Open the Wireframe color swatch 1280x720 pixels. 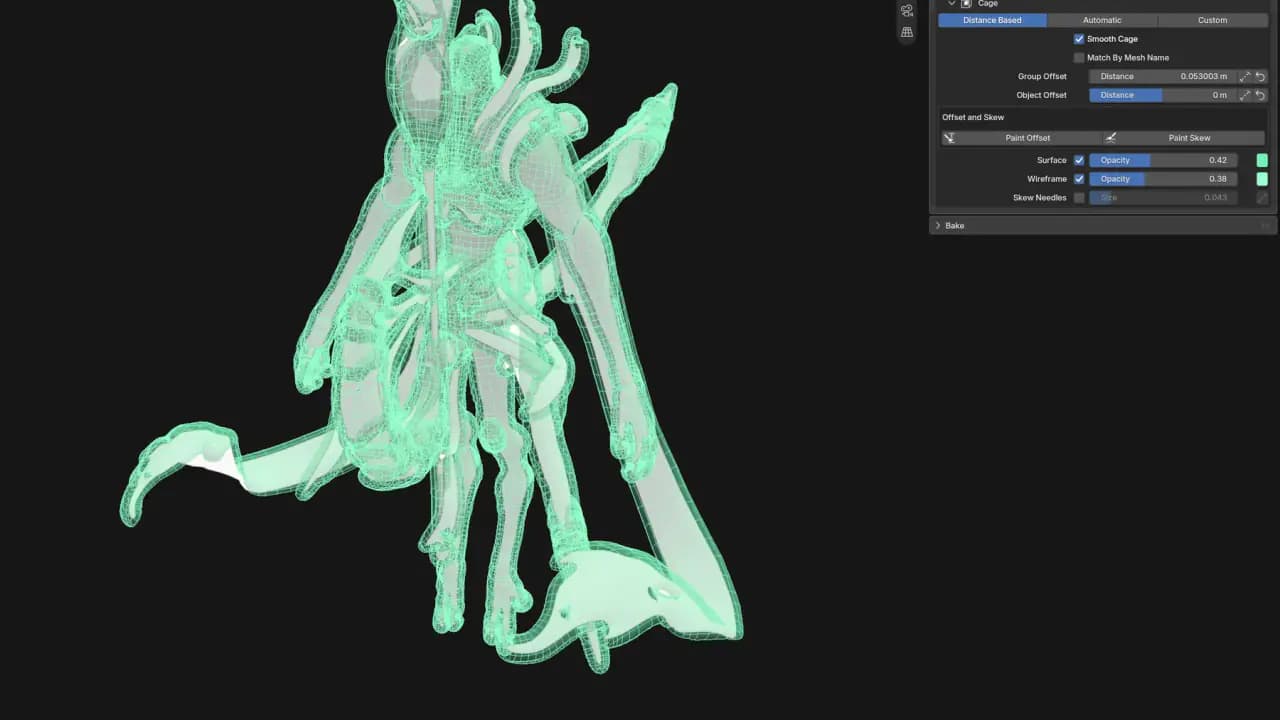click(1262, 179)
